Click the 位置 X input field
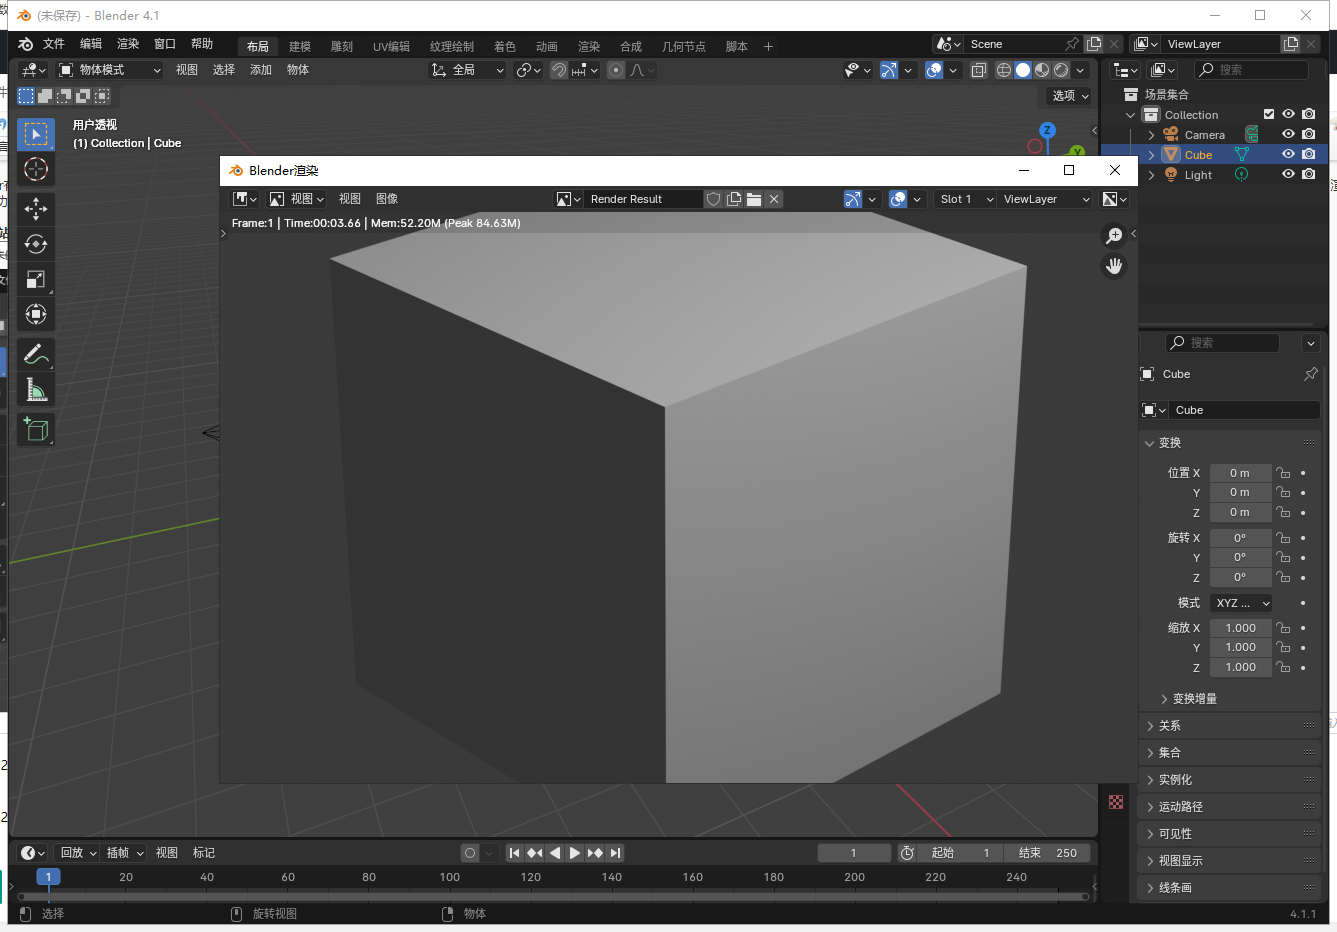The width and height of the screenshot is (1337, 932). click(1240, 472)
